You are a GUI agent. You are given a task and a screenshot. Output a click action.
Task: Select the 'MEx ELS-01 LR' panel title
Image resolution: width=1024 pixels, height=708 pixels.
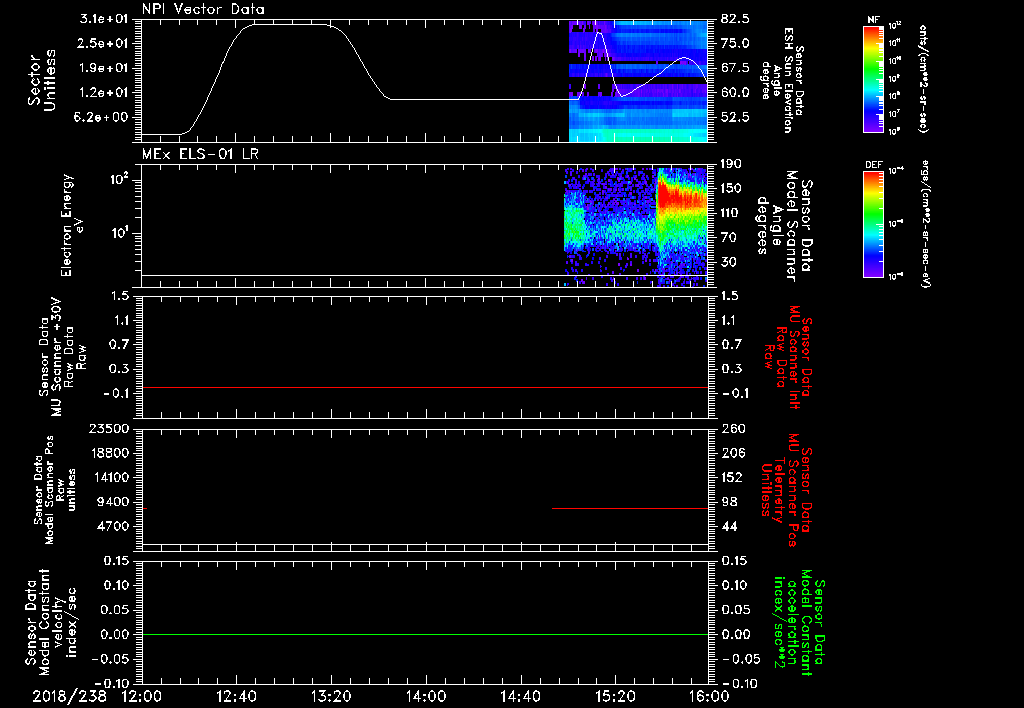pos(200,154)
